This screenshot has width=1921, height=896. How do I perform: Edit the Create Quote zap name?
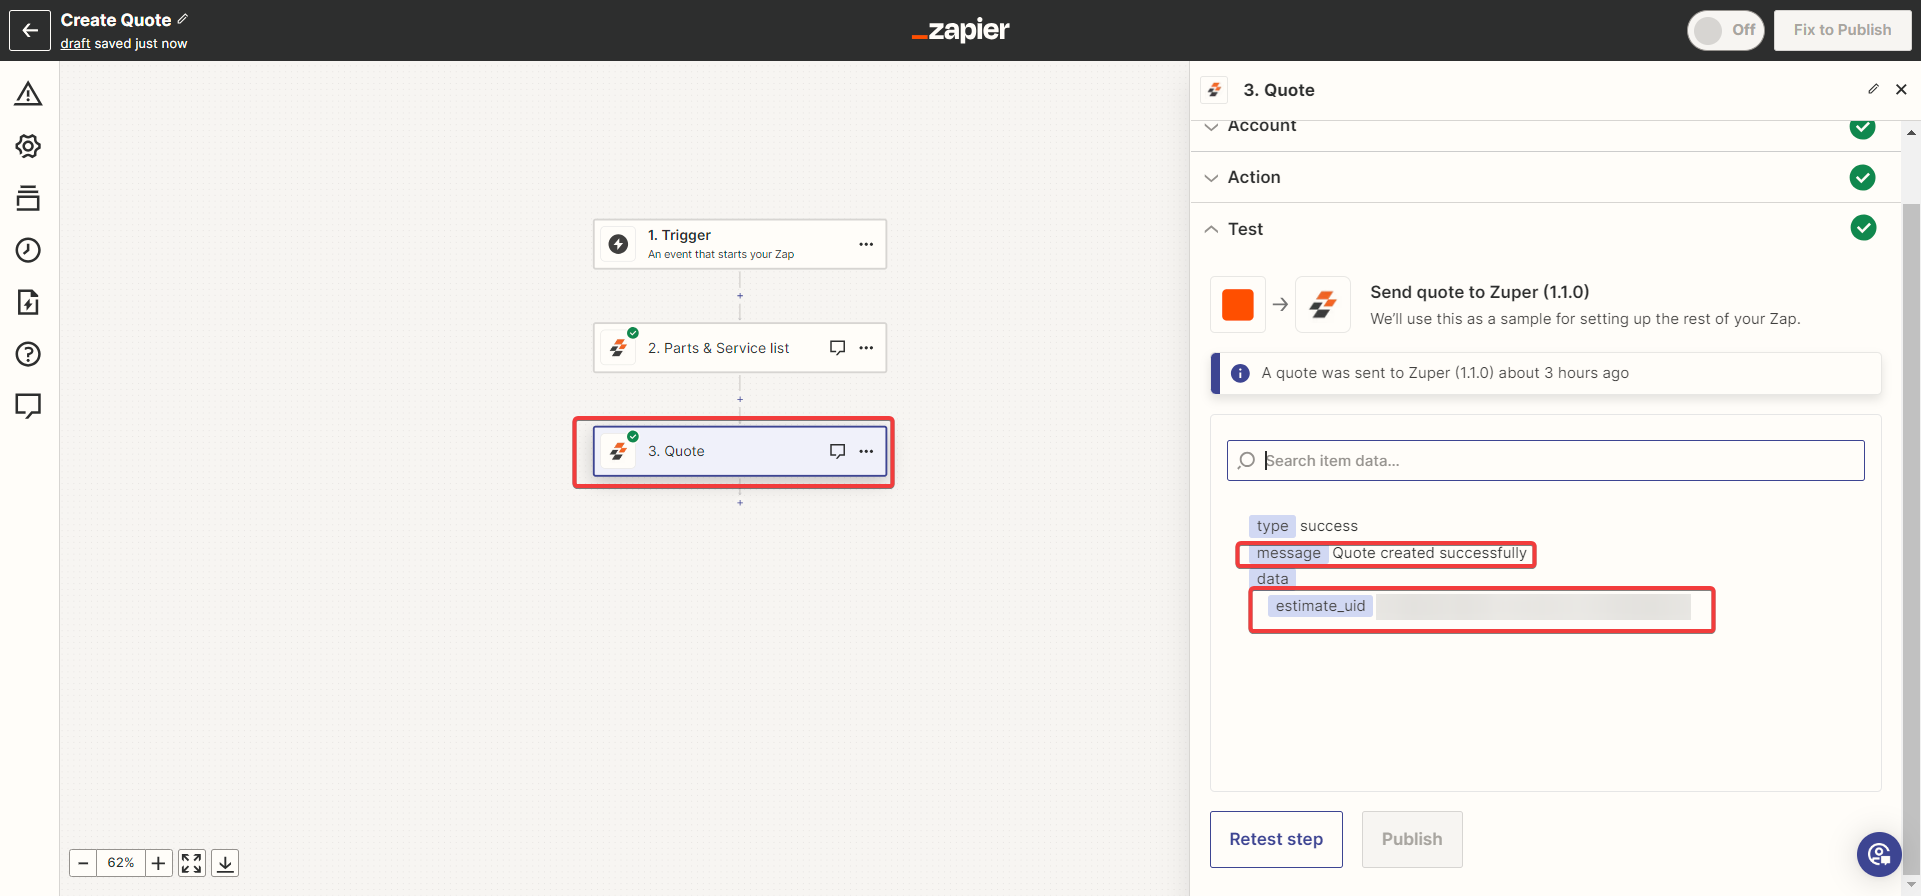[182, 19]
